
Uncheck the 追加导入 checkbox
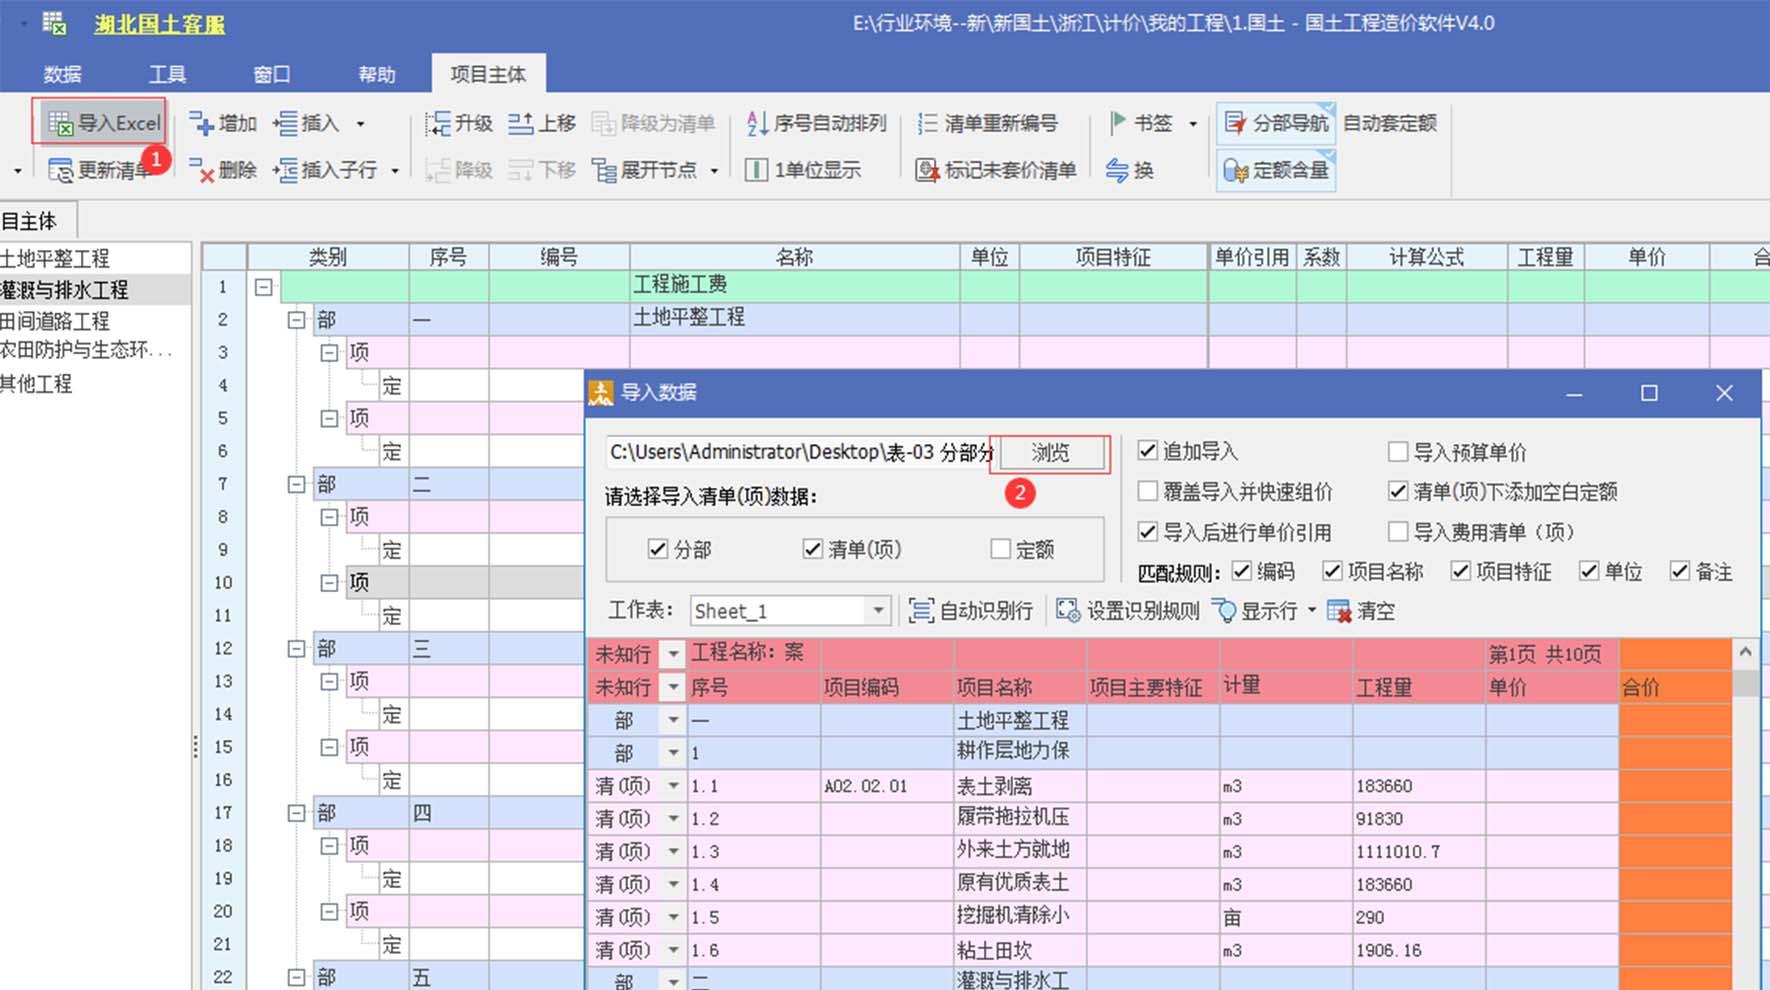[x=1148, y=451]
